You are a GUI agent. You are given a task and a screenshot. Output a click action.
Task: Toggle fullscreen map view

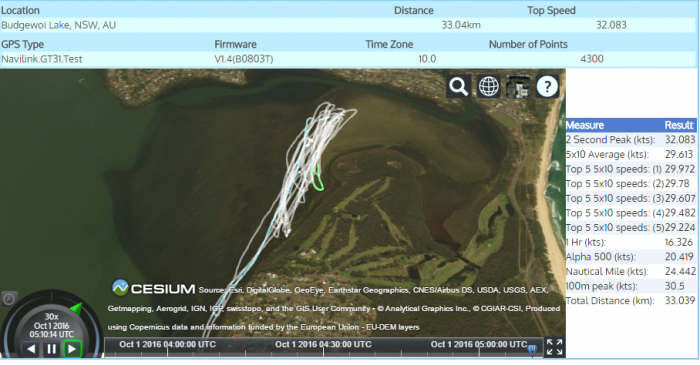554,347
